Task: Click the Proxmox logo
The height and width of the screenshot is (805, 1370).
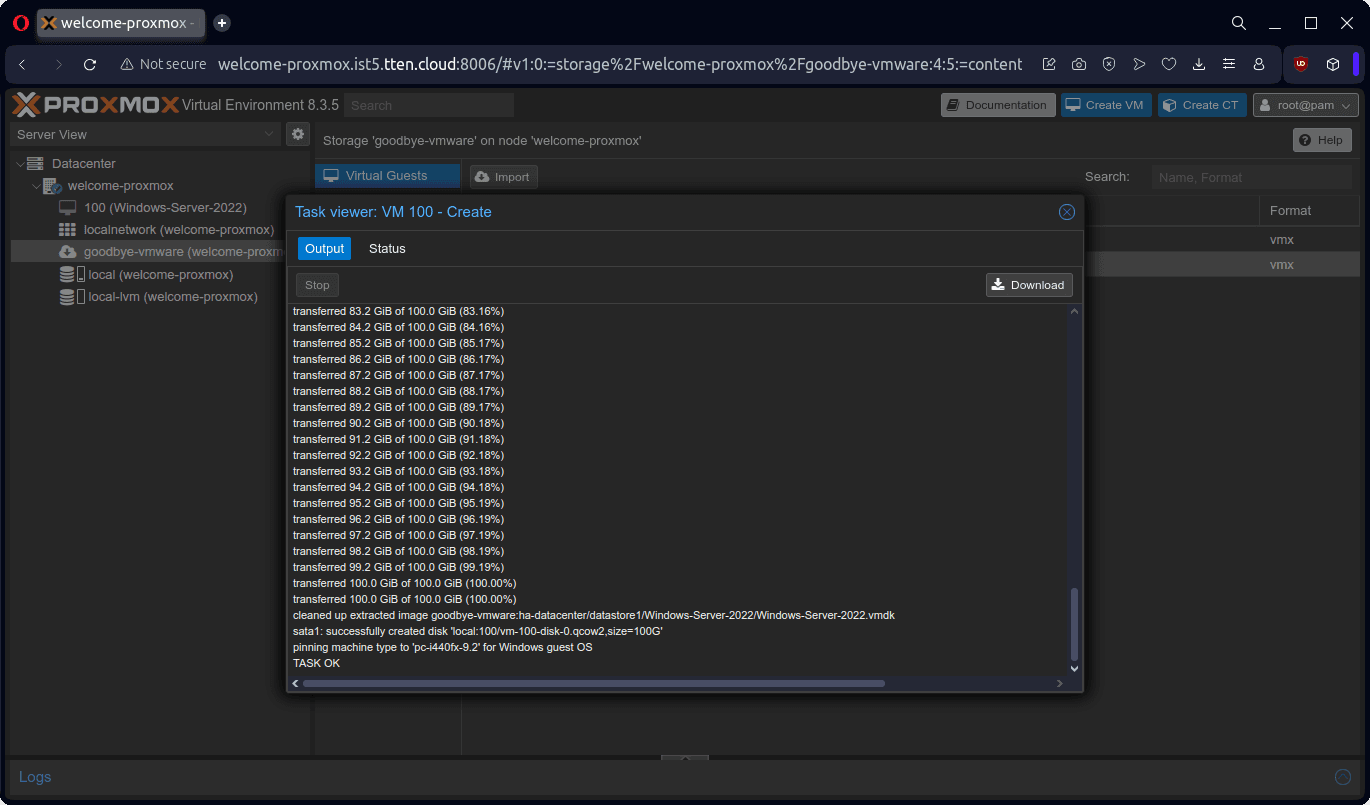Action: tap(96, 105)
